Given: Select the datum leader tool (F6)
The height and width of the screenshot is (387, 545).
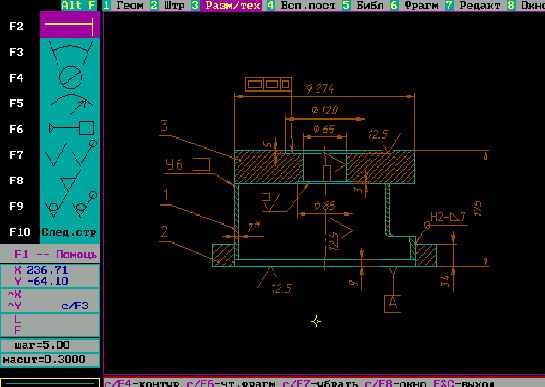Looking at the screenshot, I should (x=70, y=128).
